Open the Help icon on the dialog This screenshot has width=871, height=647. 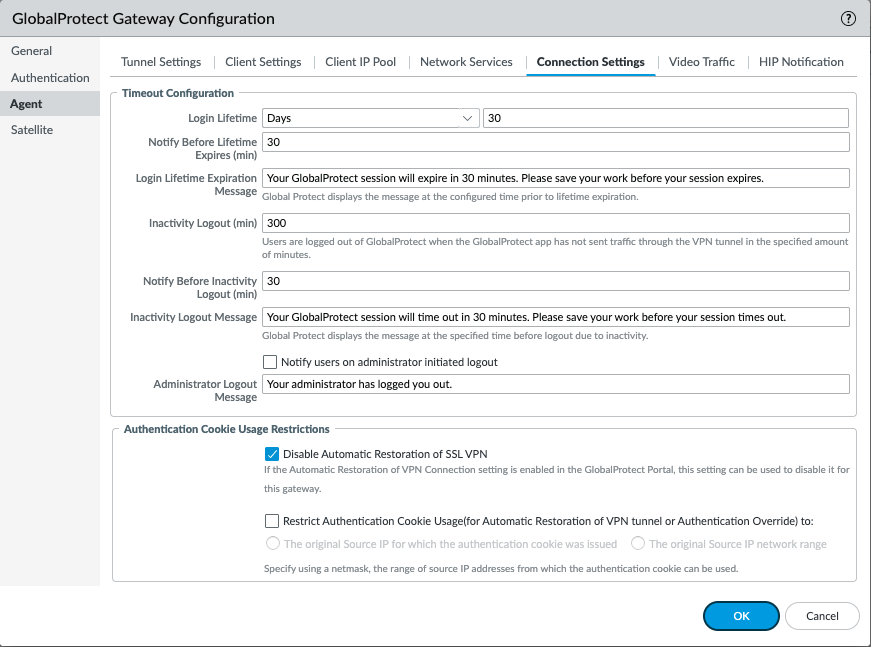847,18
